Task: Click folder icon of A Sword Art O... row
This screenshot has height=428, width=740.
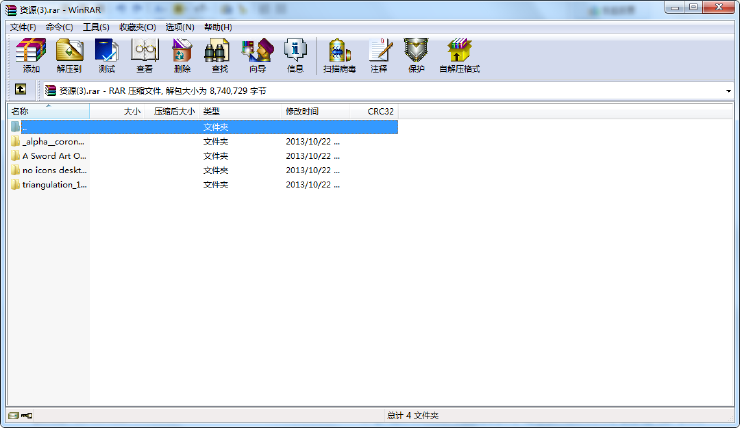Action: point(16,156)
